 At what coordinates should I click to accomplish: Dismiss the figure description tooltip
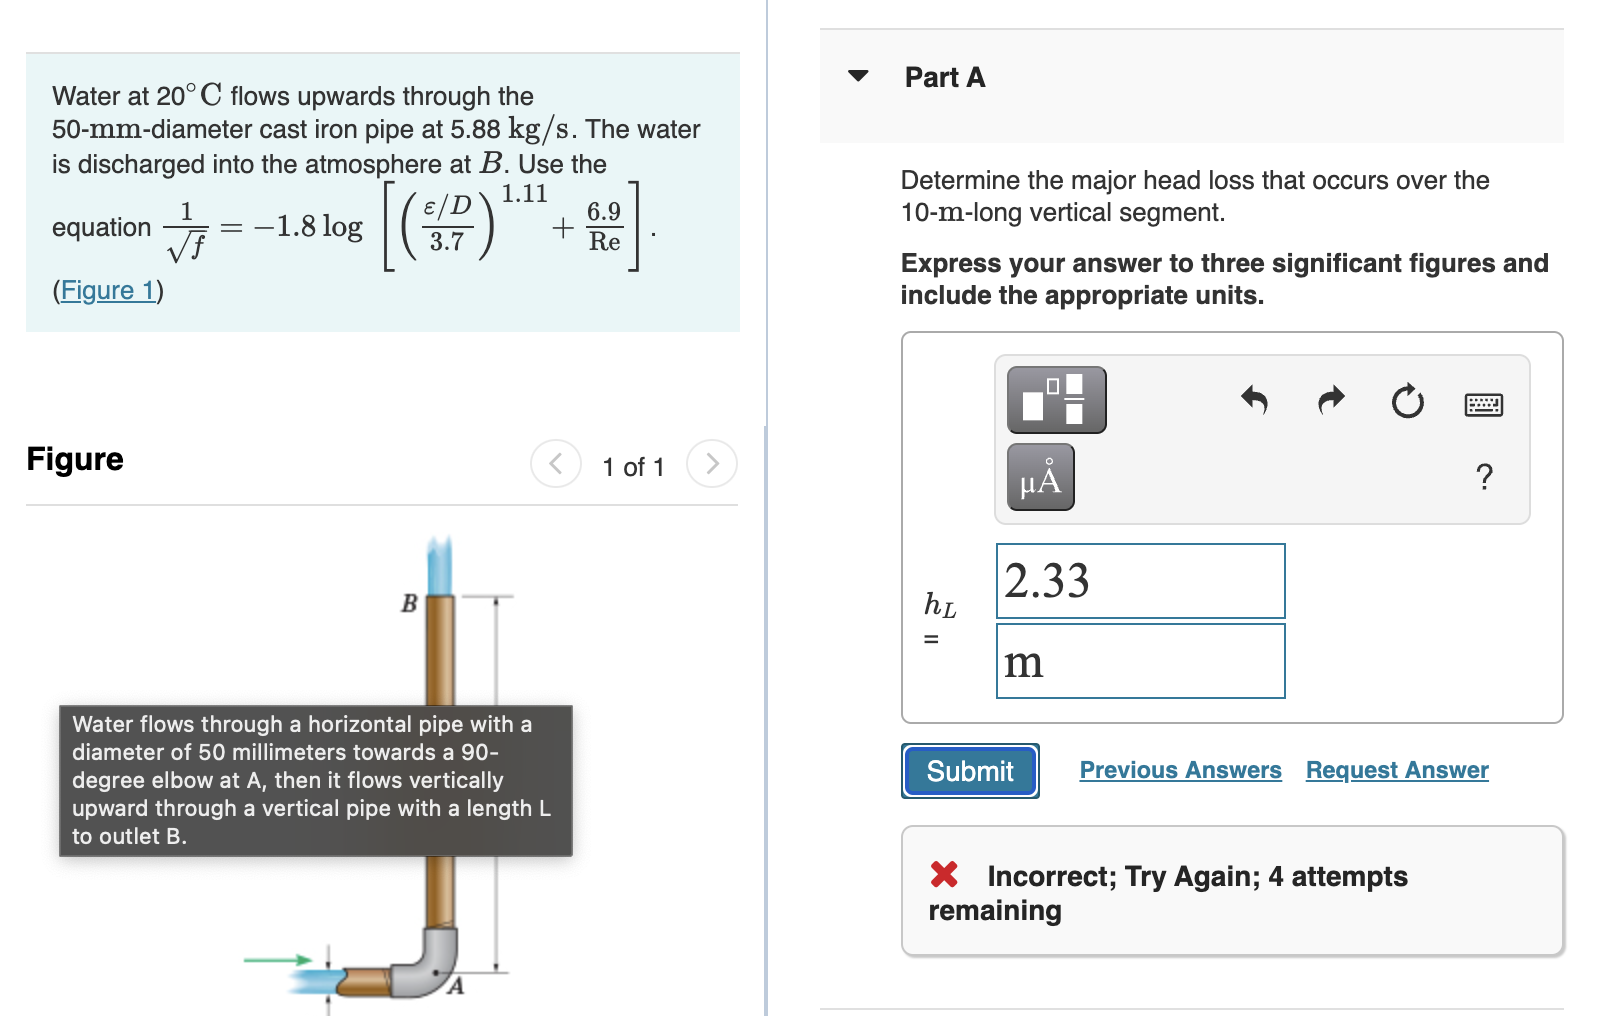314,781
